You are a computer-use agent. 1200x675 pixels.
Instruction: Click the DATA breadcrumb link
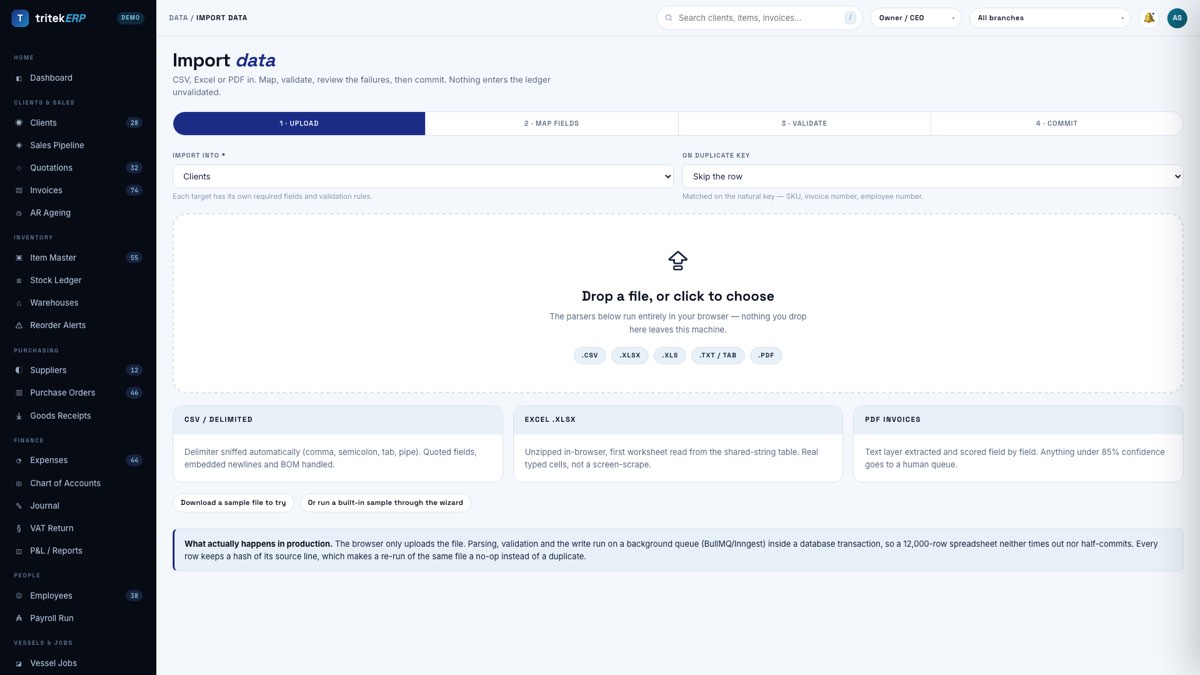pyautogui.click(x=178, y=18)
